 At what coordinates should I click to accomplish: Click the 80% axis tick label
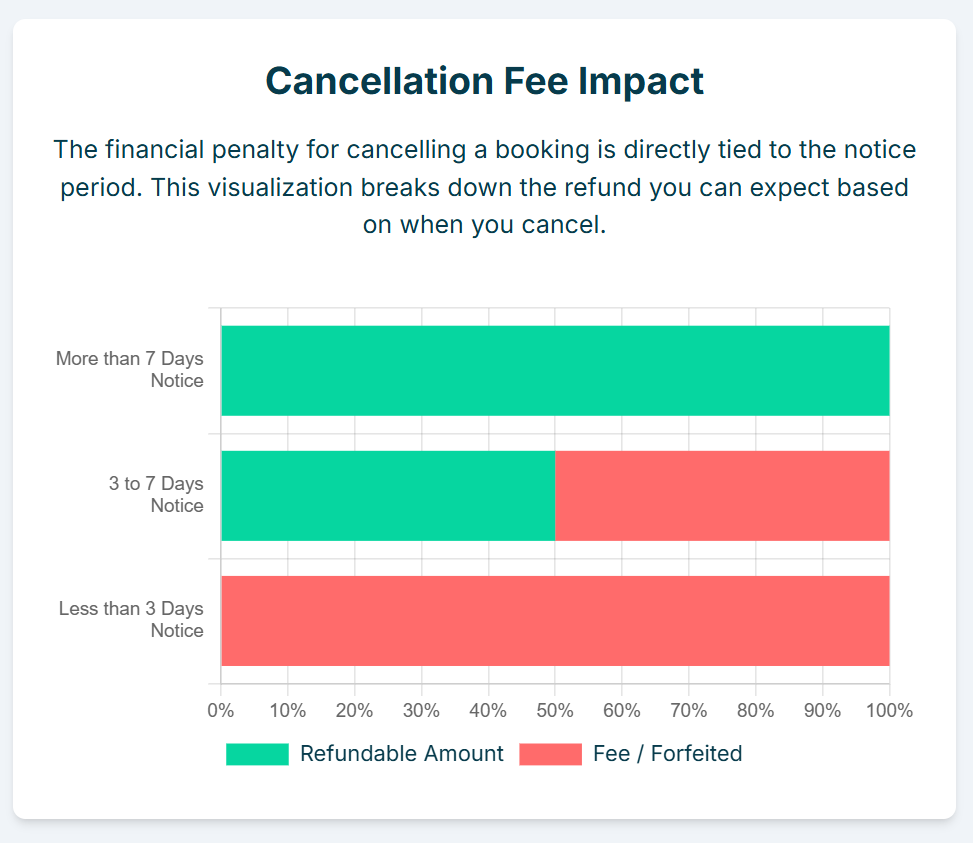(755, 710)
